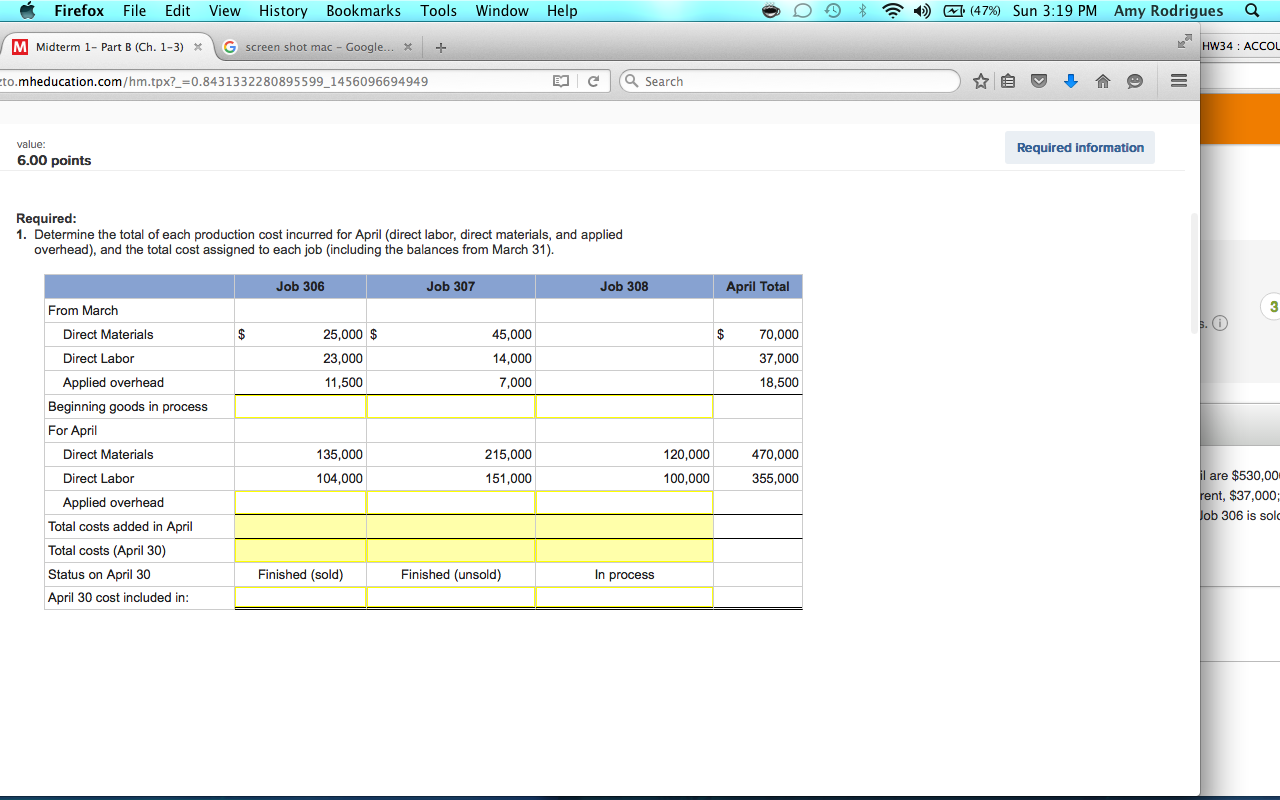Click Job 306 Applied overhead April cell
This screenshot has width=1280, height=800.
pos(301,502)
